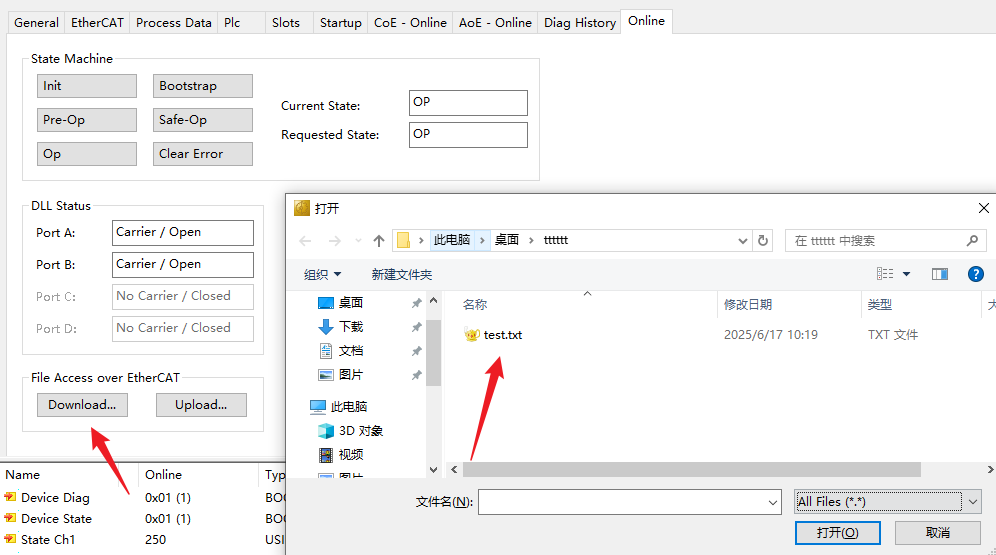Click Bootstrap state button

pos(203,86)
